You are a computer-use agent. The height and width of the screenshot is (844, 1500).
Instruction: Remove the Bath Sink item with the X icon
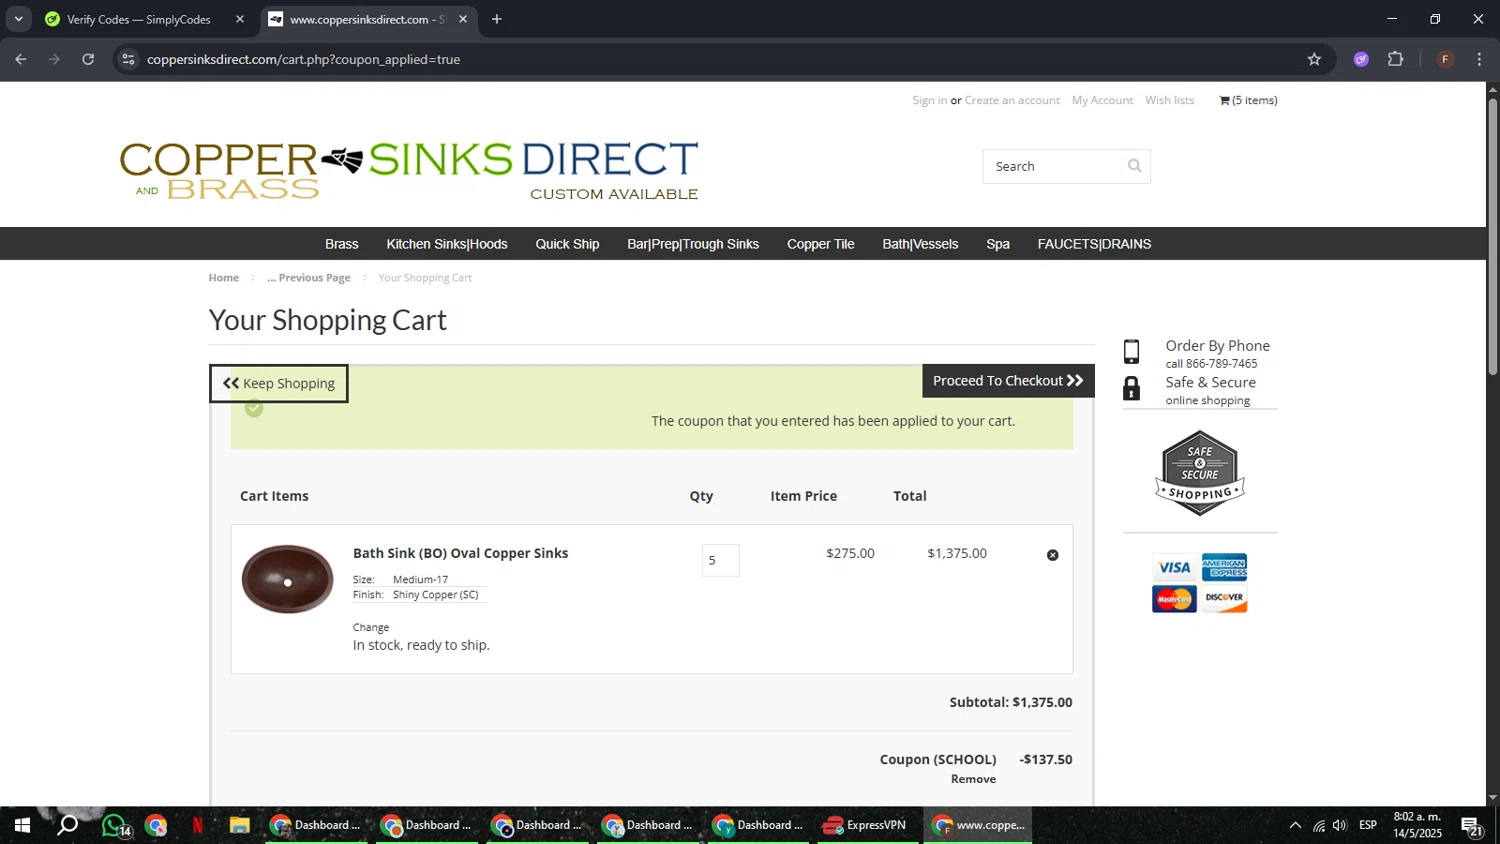tap(1052, 555)
